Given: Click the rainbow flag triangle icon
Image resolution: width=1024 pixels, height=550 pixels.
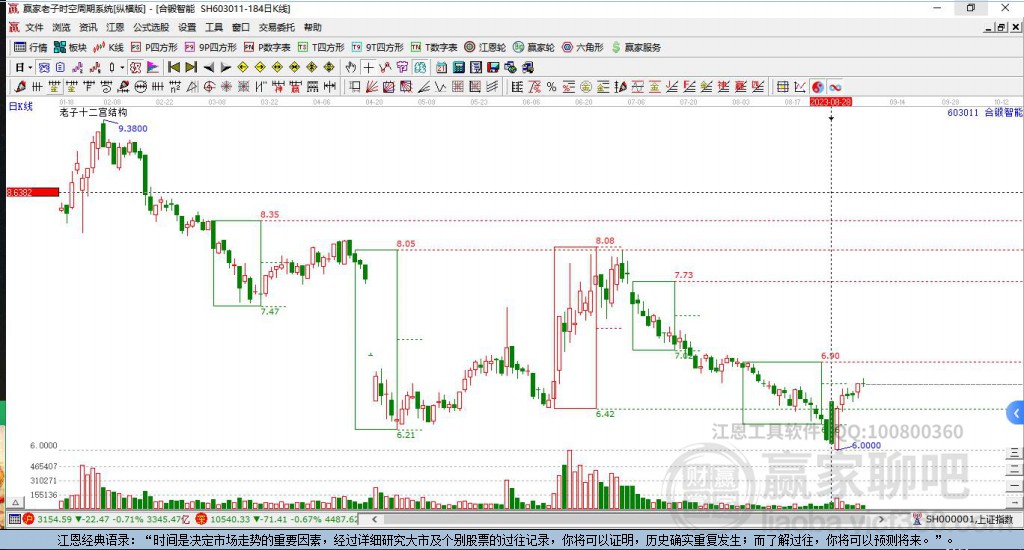Looking at the screenshot, I should coord(153,67).
